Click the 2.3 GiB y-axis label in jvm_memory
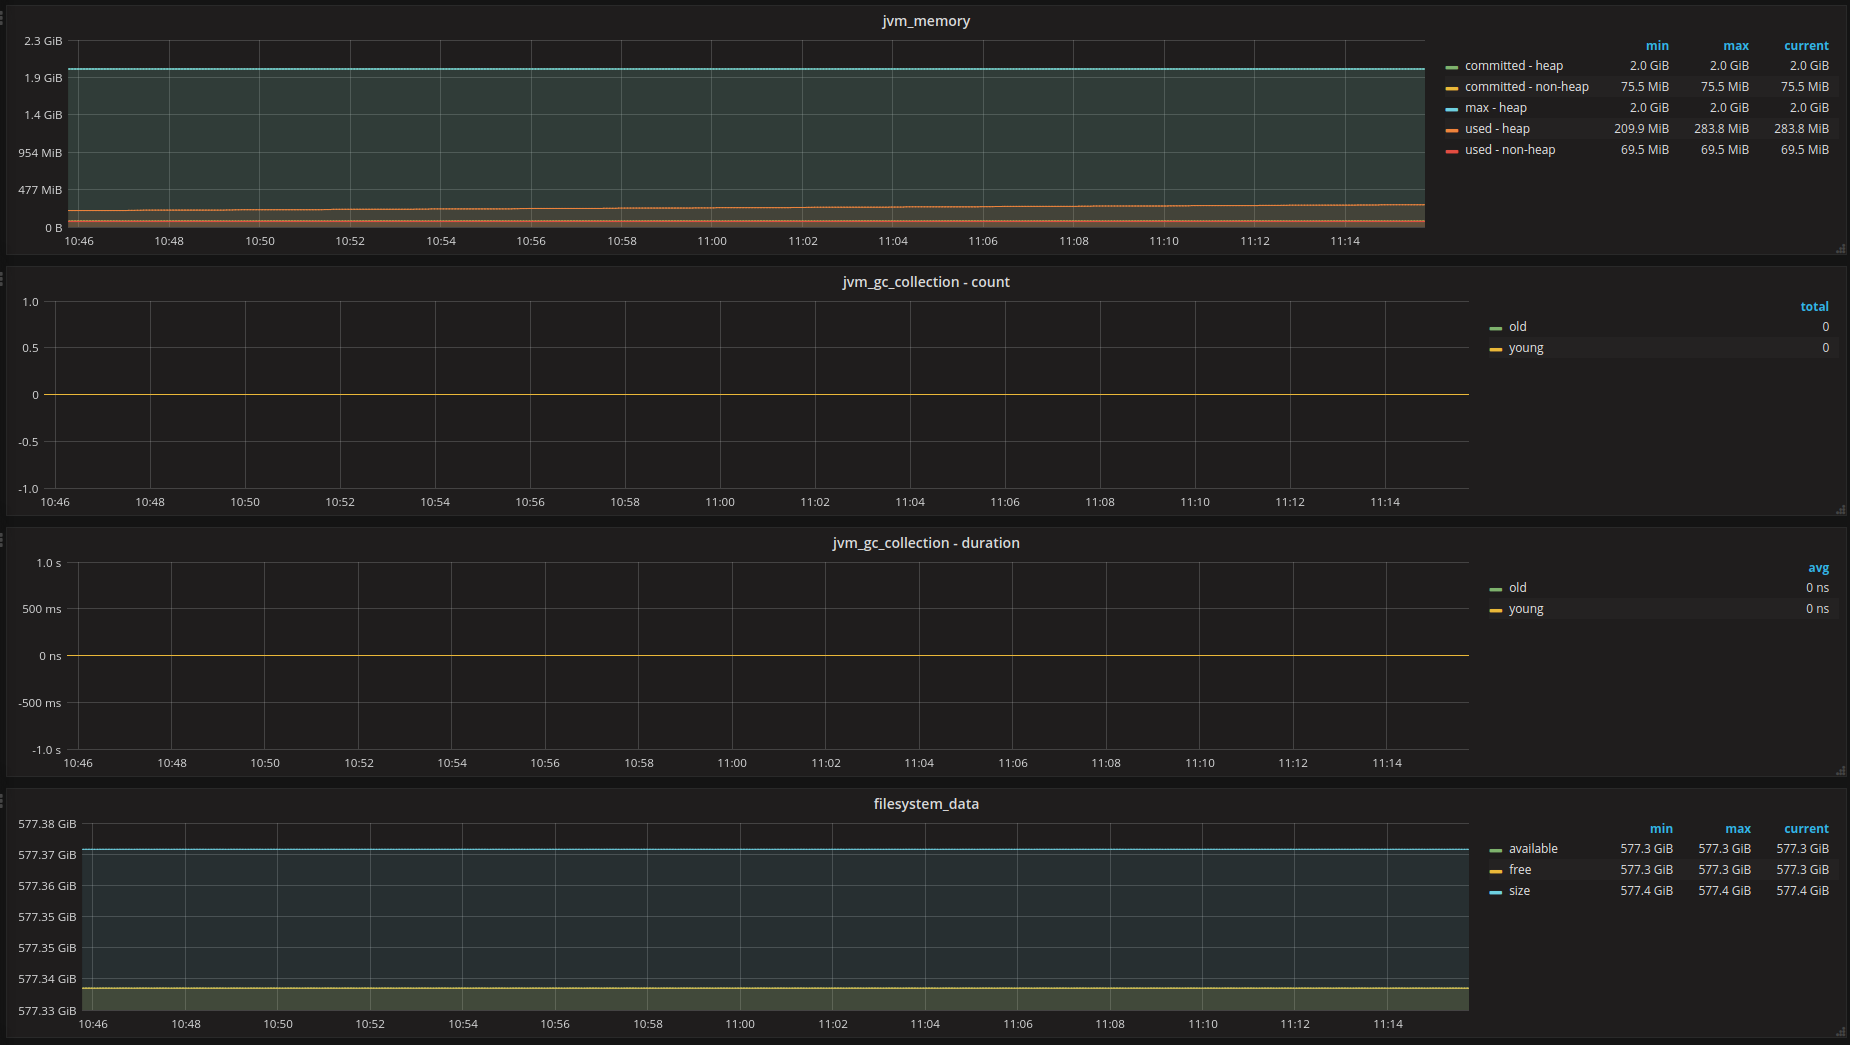This screenshot has height=1045, width=1850. 43,41
